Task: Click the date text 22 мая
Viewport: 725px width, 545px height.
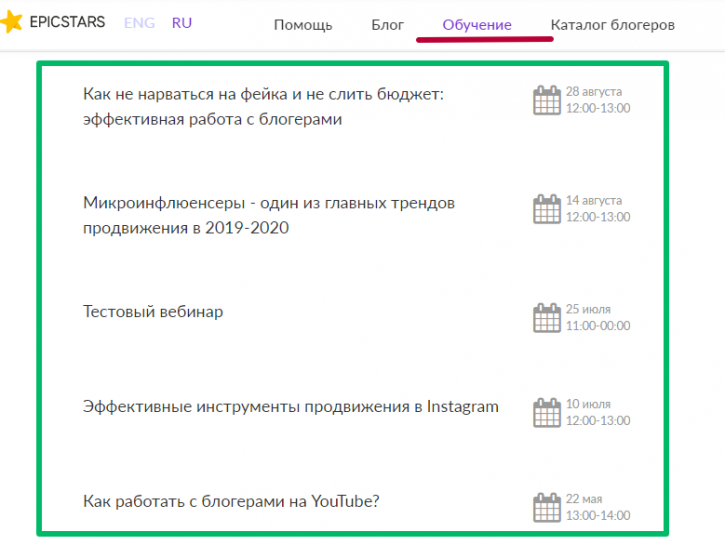Action: click(584, 499)
